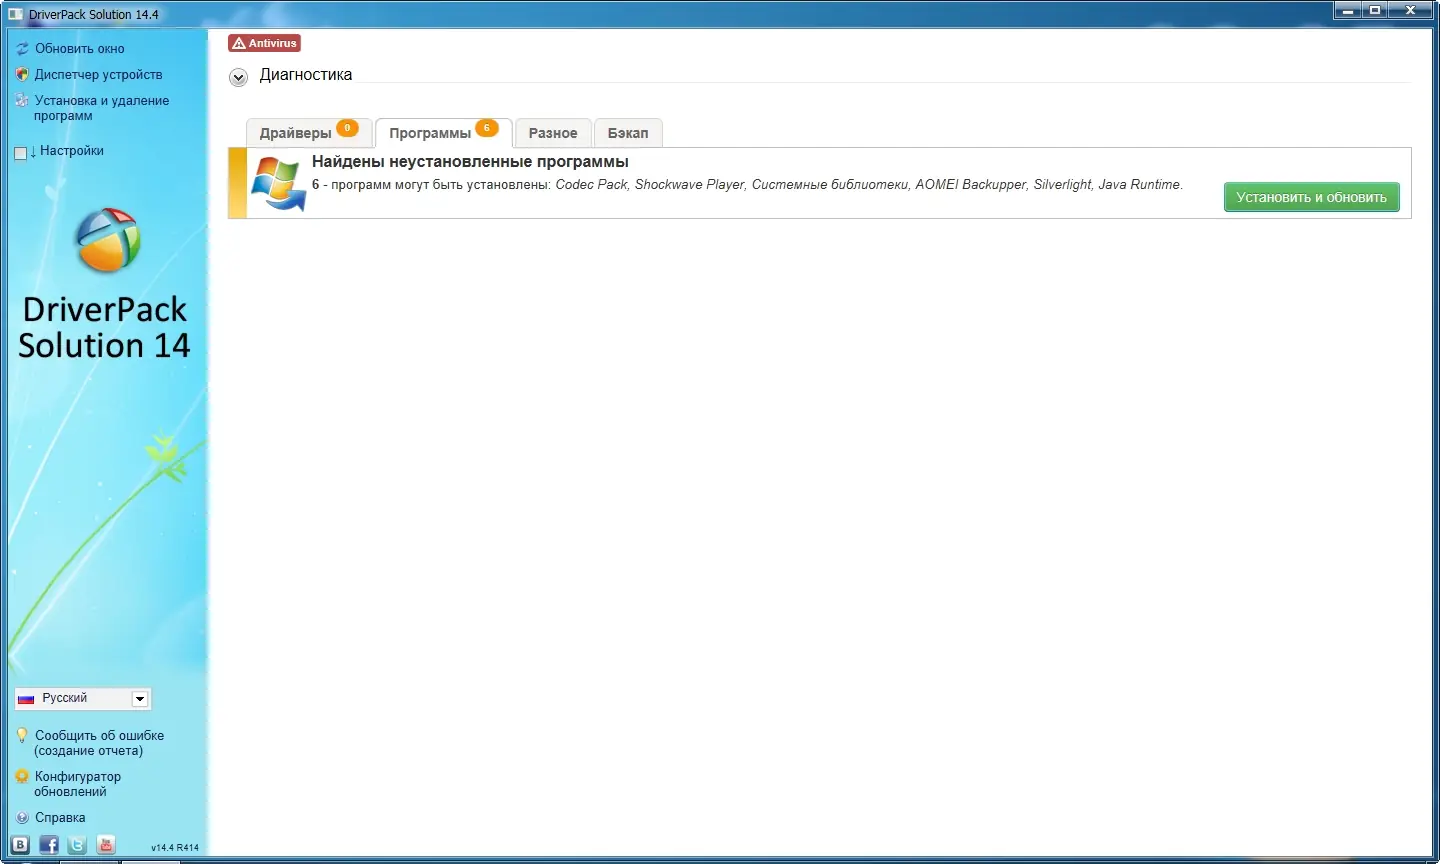The width and height of the screenshot is (1440, 864).
Task: Open Конфигуратор обновлений link
Action: tap(77, 784)
